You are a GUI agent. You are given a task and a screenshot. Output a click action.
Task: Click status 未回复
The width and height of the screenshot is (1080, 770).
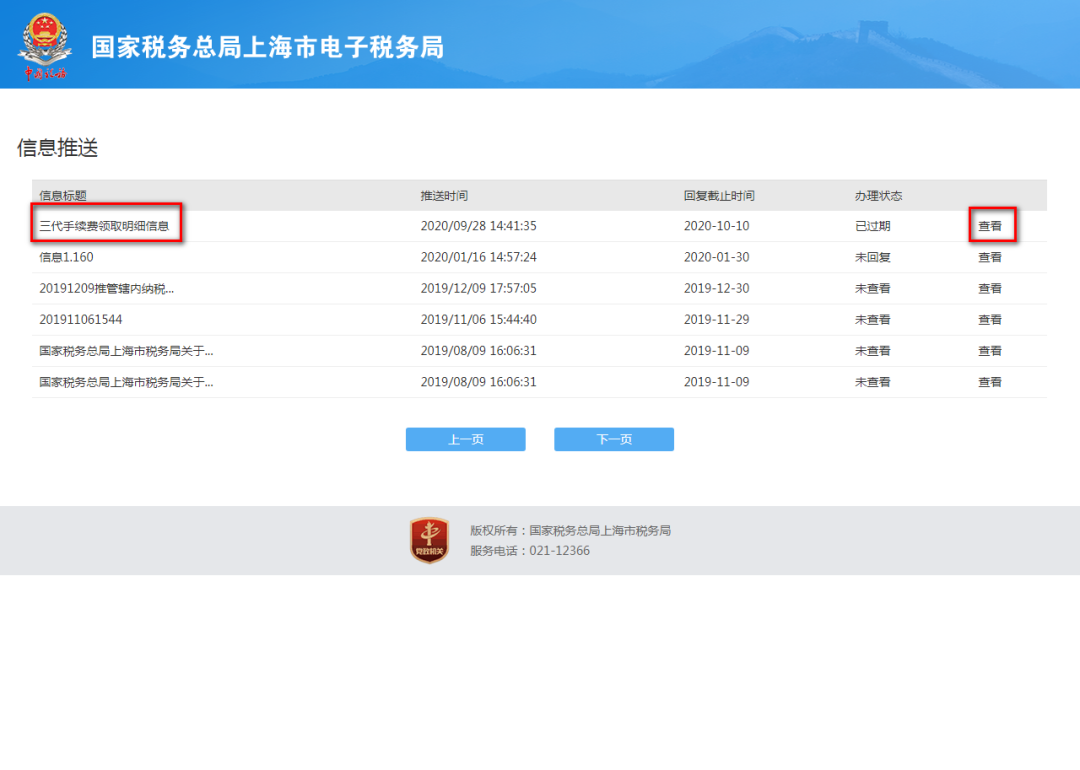click(873, 257)
